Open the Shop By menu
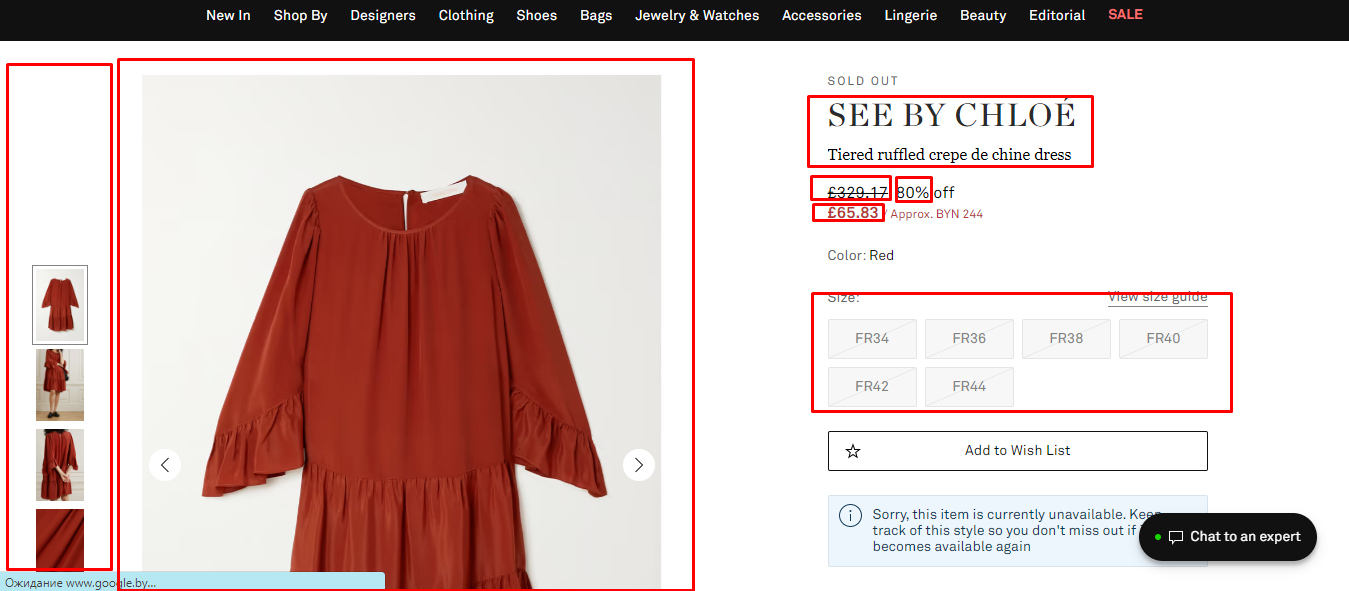The image size is (1349, 591). (300, 15)
